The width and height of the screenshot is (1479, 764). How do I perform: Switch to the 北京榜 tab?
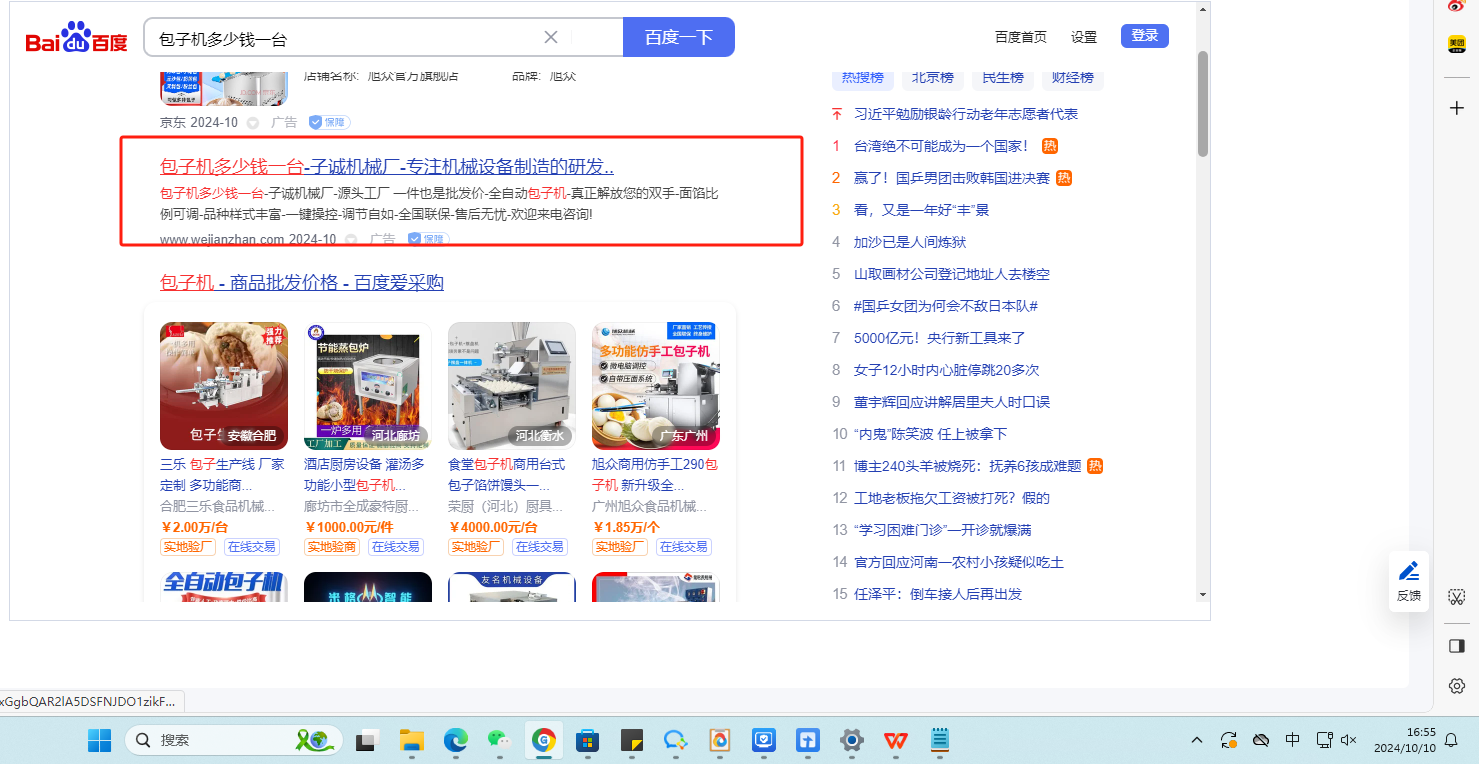point(932,77)
